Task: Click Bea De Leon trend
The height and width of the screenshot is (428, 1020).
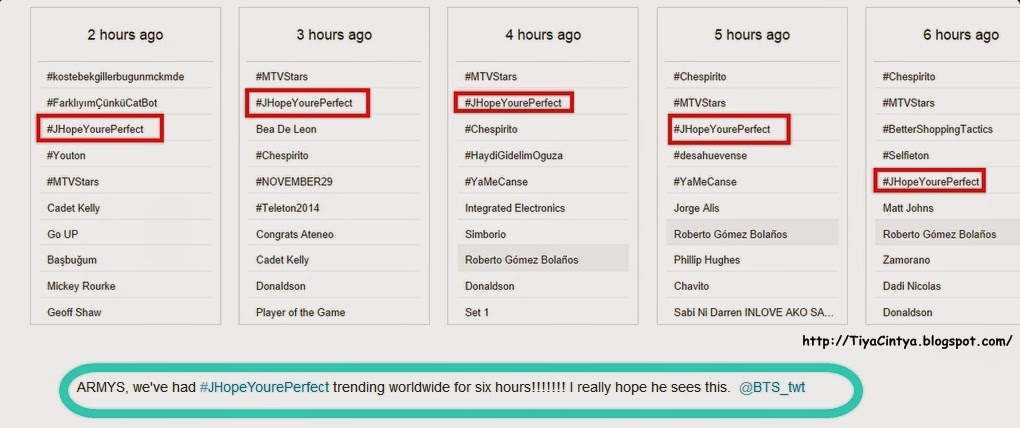Action: coord(286,129)
